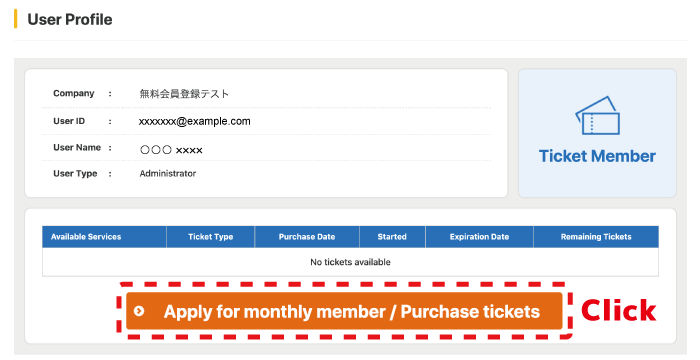The height and width of the screenshot is (360, 700).
Task: Click the Company field label
Action: (74, 93)
